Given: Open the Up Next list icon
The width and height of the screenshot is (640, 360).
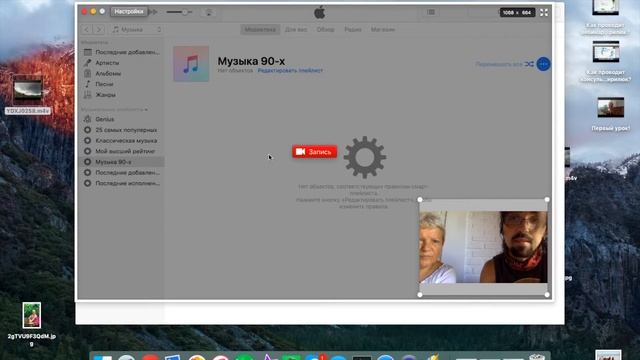Looking at the screenshot, I should pyautogui.click(x=431, y=12).
